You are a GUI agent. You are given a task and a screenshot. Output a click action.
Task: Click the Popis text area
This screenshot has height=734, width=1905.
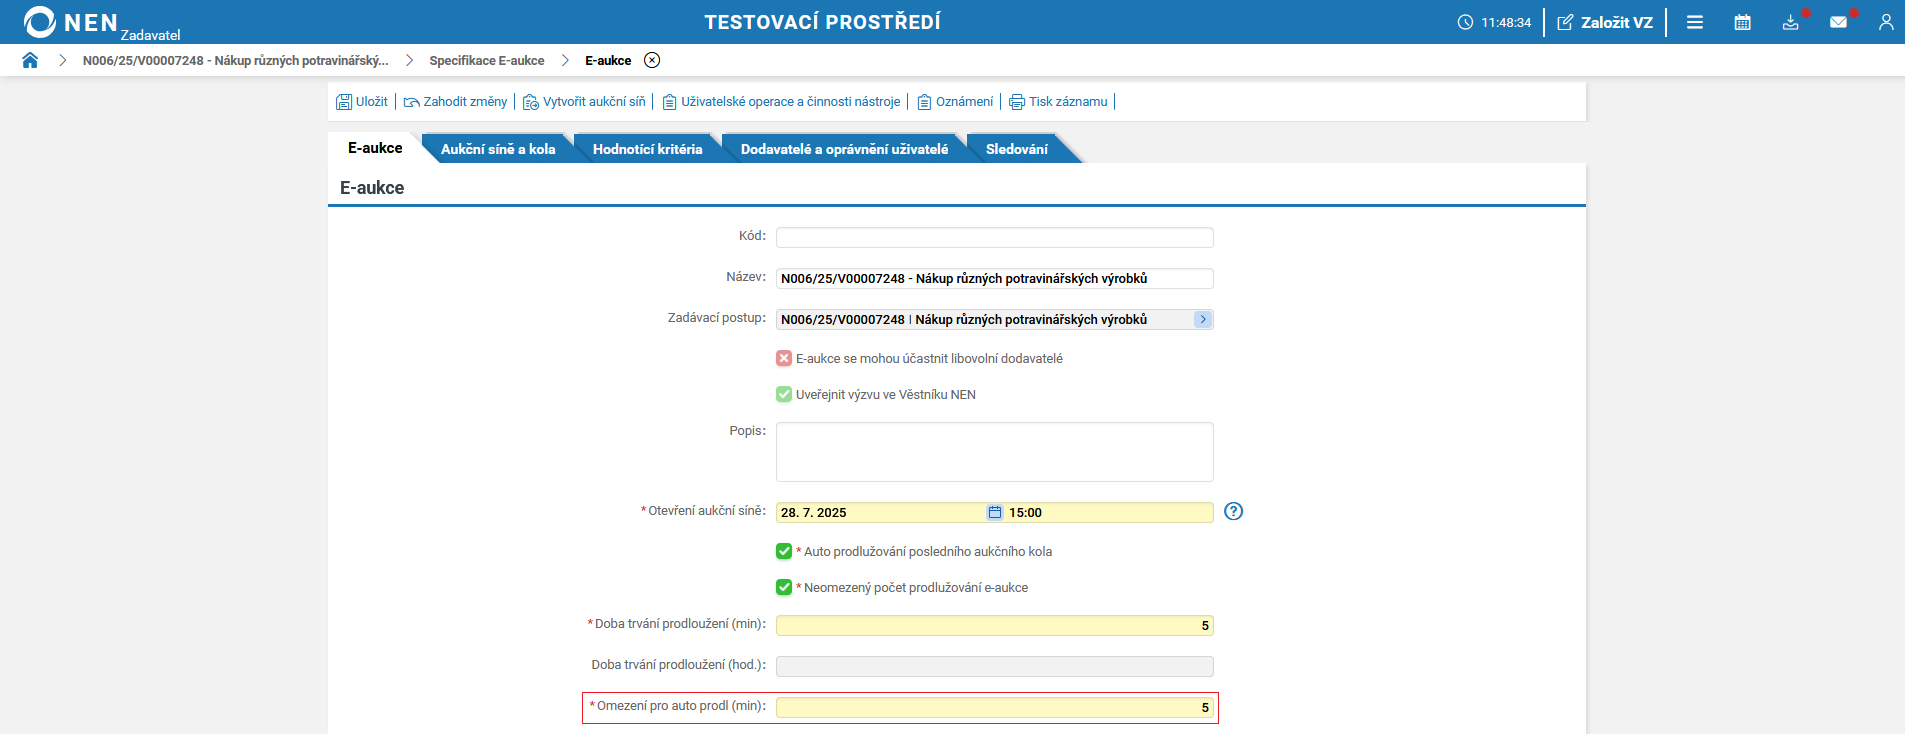[x=994, y=452]
